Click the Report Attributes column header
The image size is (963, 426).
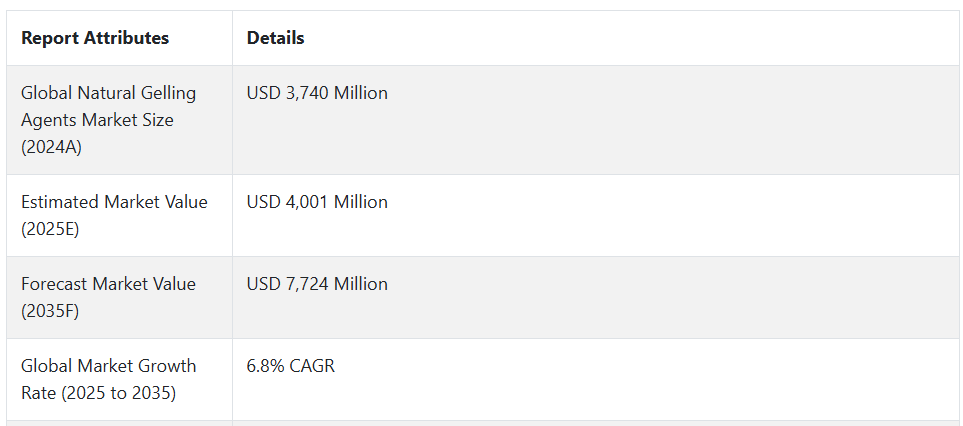[95, 38]
